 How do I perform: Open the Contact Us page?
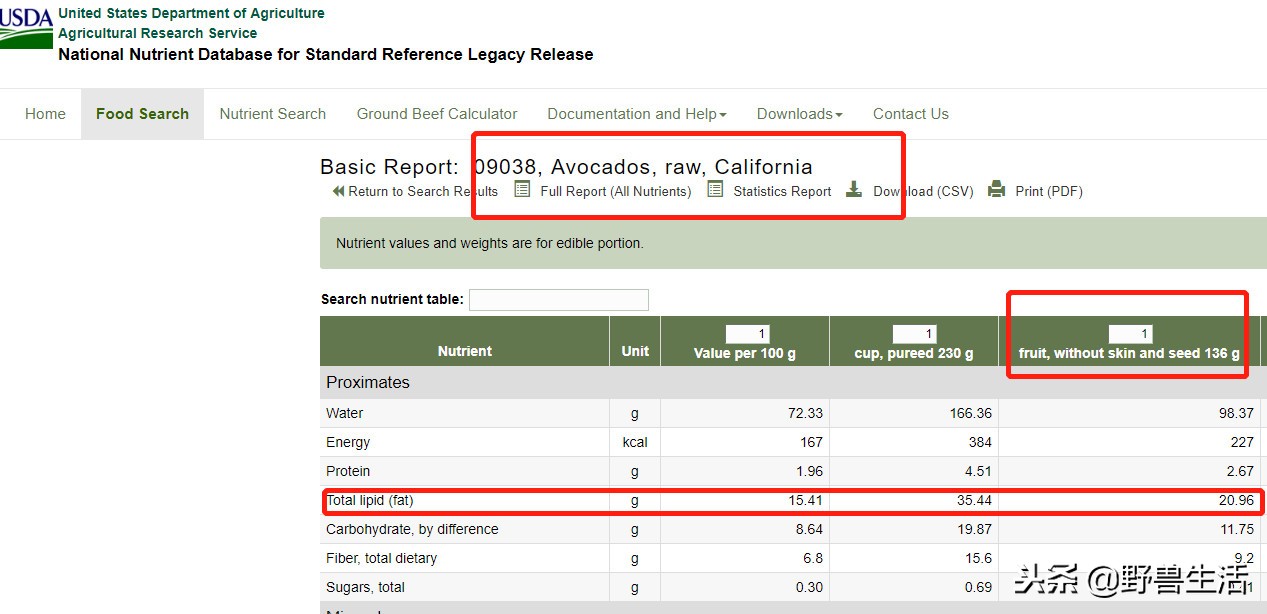click(910, 114)
